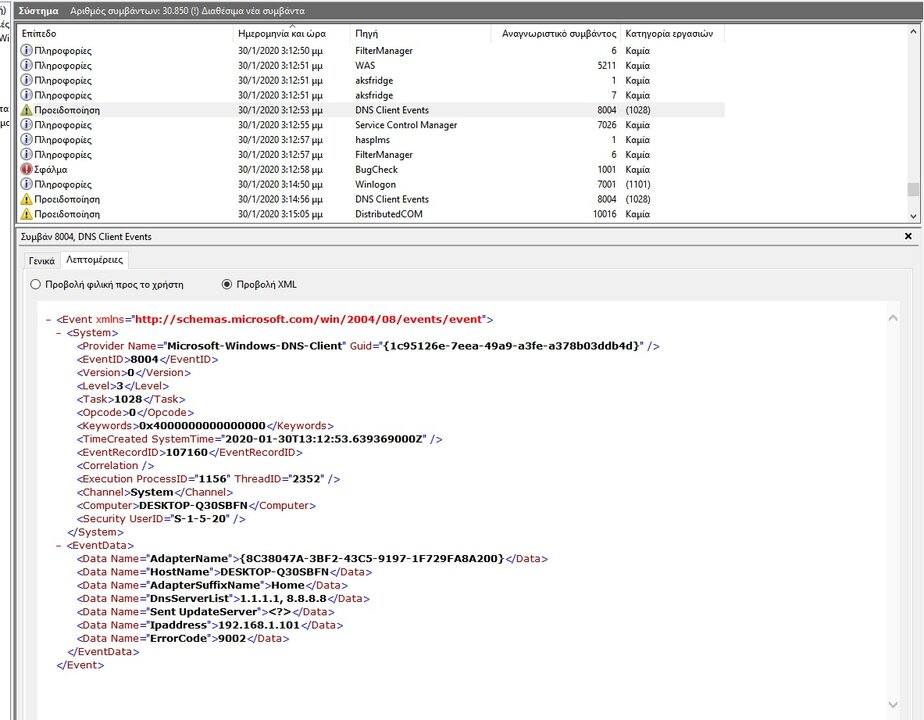Click the info icon on the WAS row
Viewport: 924px width, 720px height.
point(26,66)
